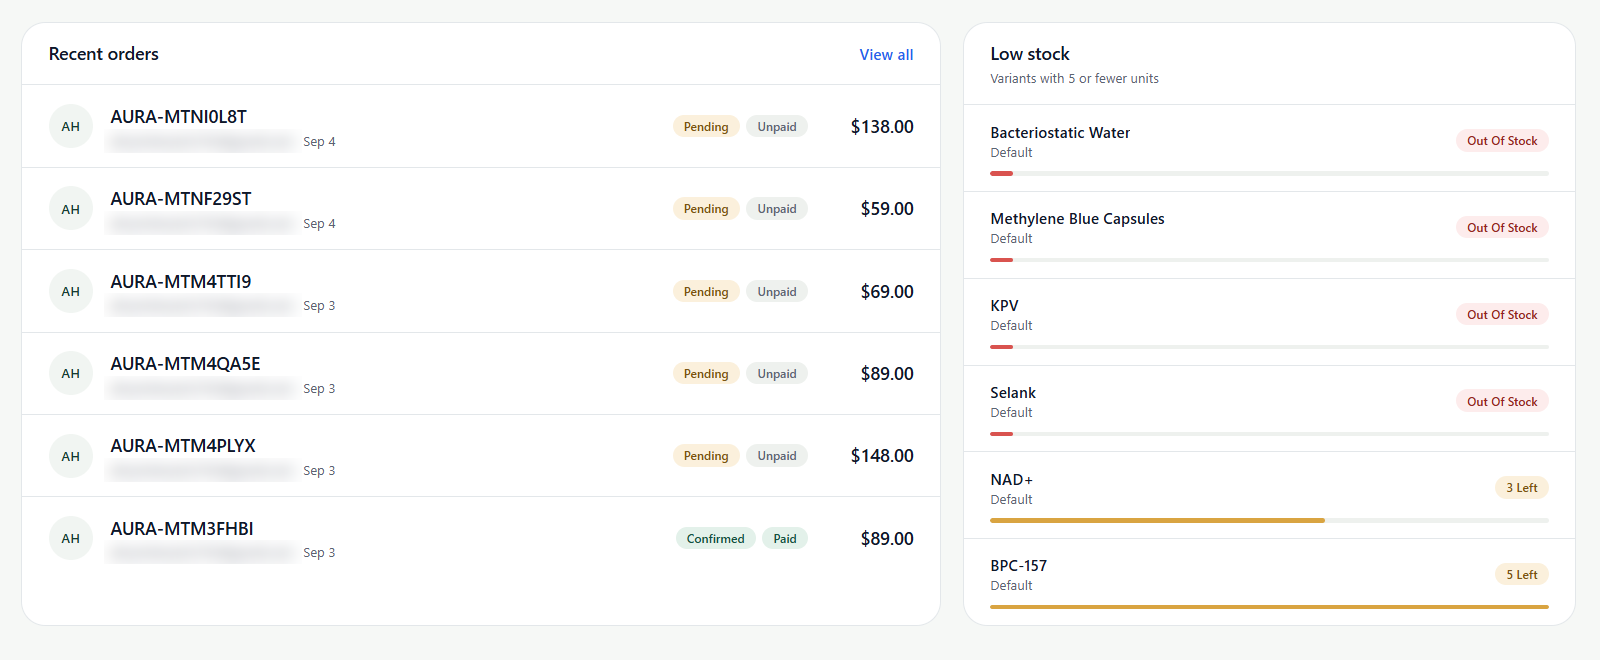Open Bacteriostatic Water low stock item

pyautogui.click(x=1269, y=148)
